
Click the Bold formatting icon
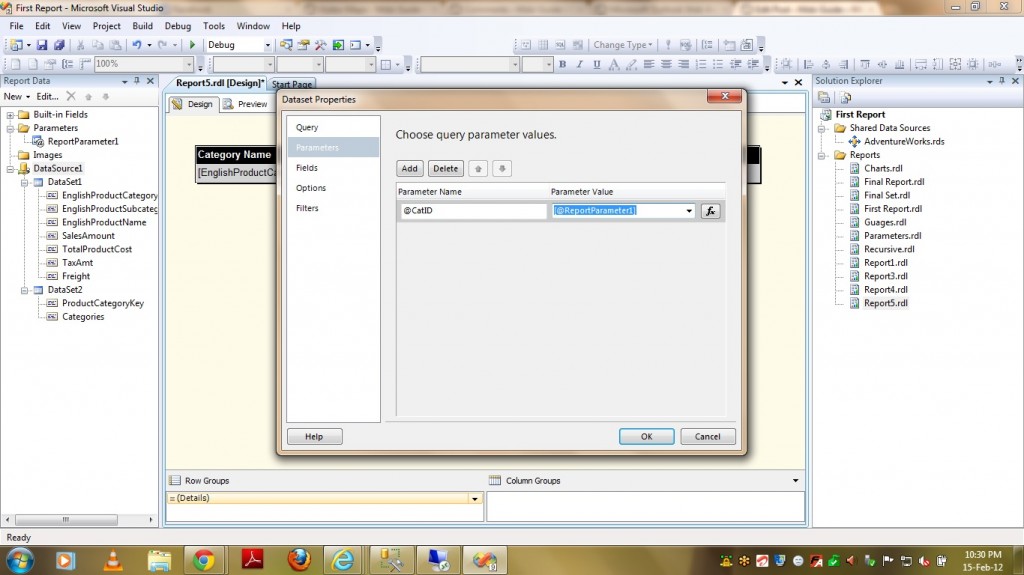pos(563,65)
